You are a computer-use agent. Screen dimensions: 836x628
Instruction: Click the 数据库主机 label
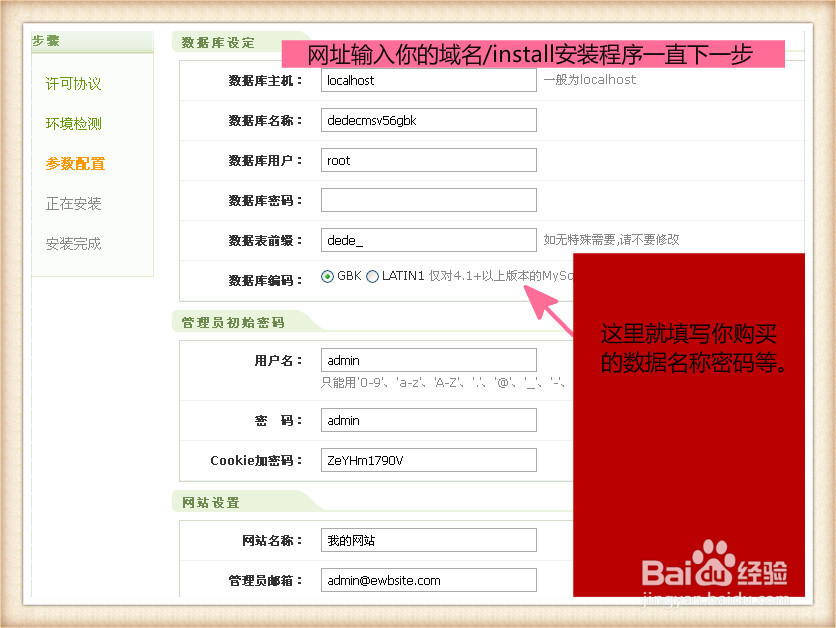pos(265,80)
